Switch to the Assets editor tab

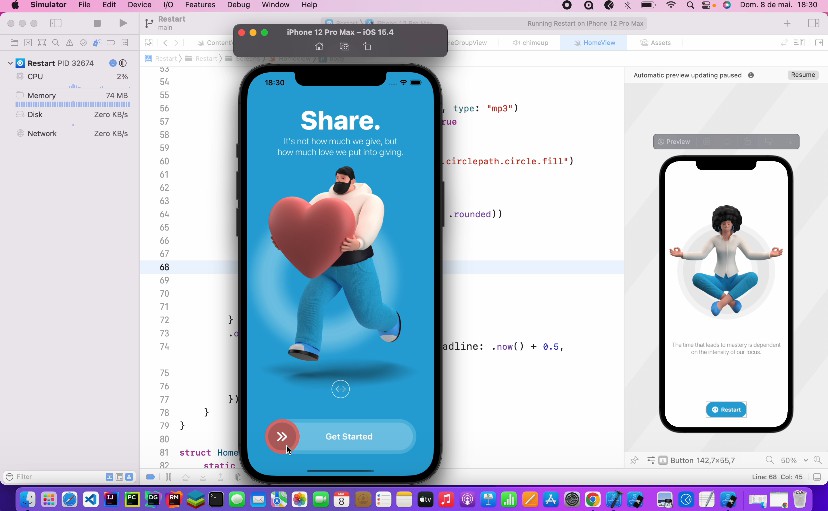pos(660,43)
